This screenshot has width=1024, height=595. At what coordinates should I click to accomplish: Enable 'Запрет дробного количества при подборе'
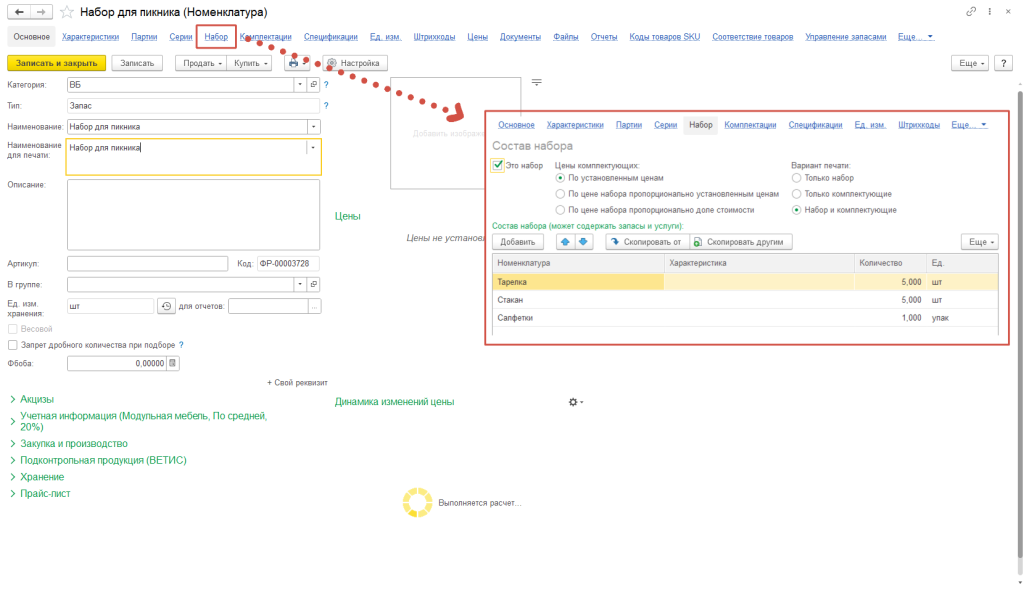point(13,345)
